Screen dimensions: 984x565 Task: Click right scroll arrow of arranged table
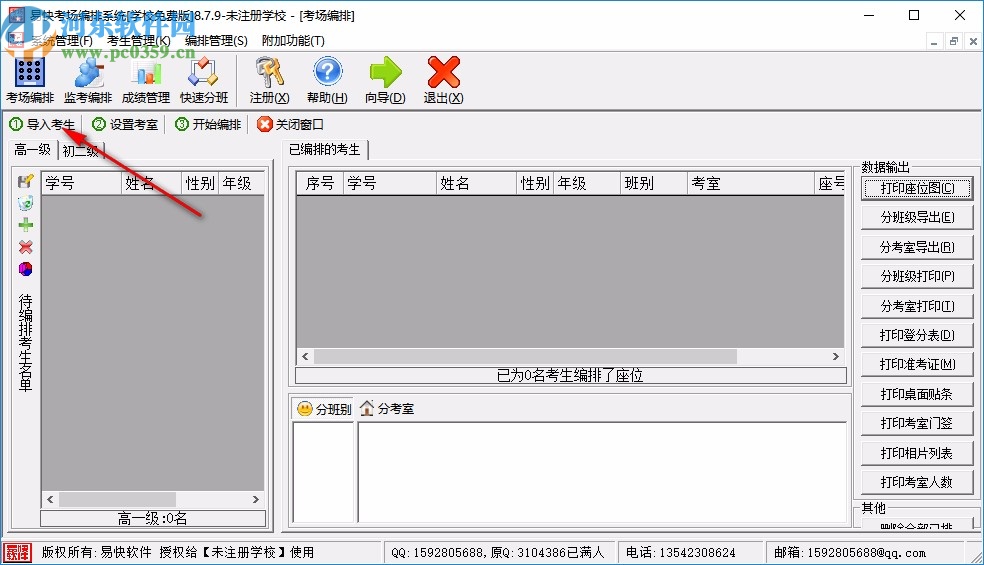[835, 357]
